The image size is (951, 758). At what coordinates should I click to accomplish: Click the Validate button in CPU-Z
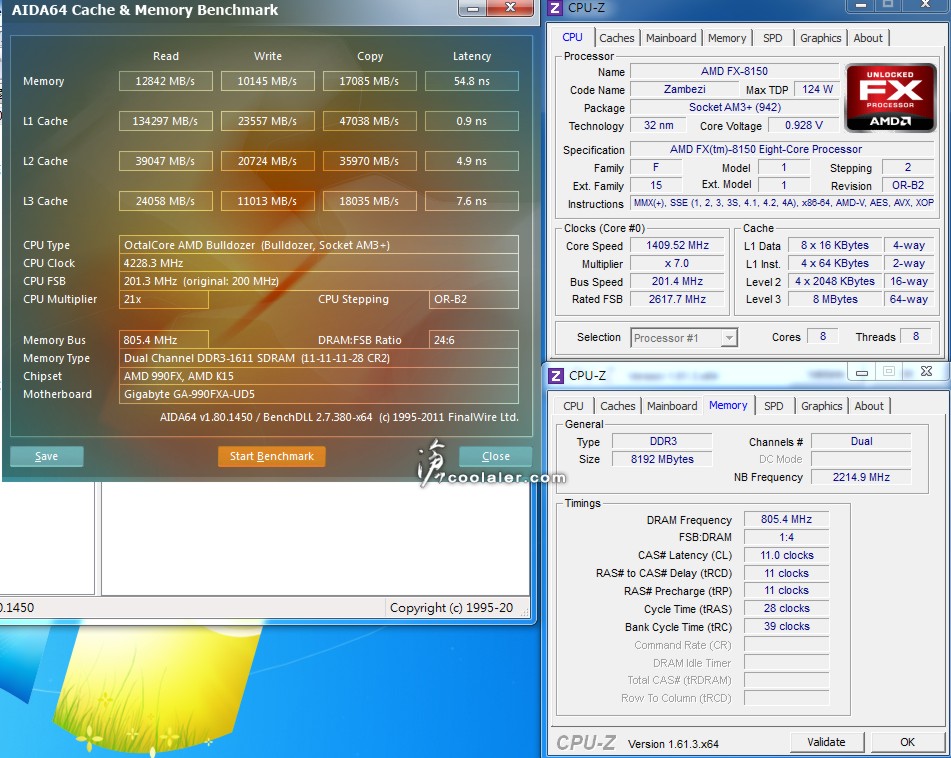826,742
